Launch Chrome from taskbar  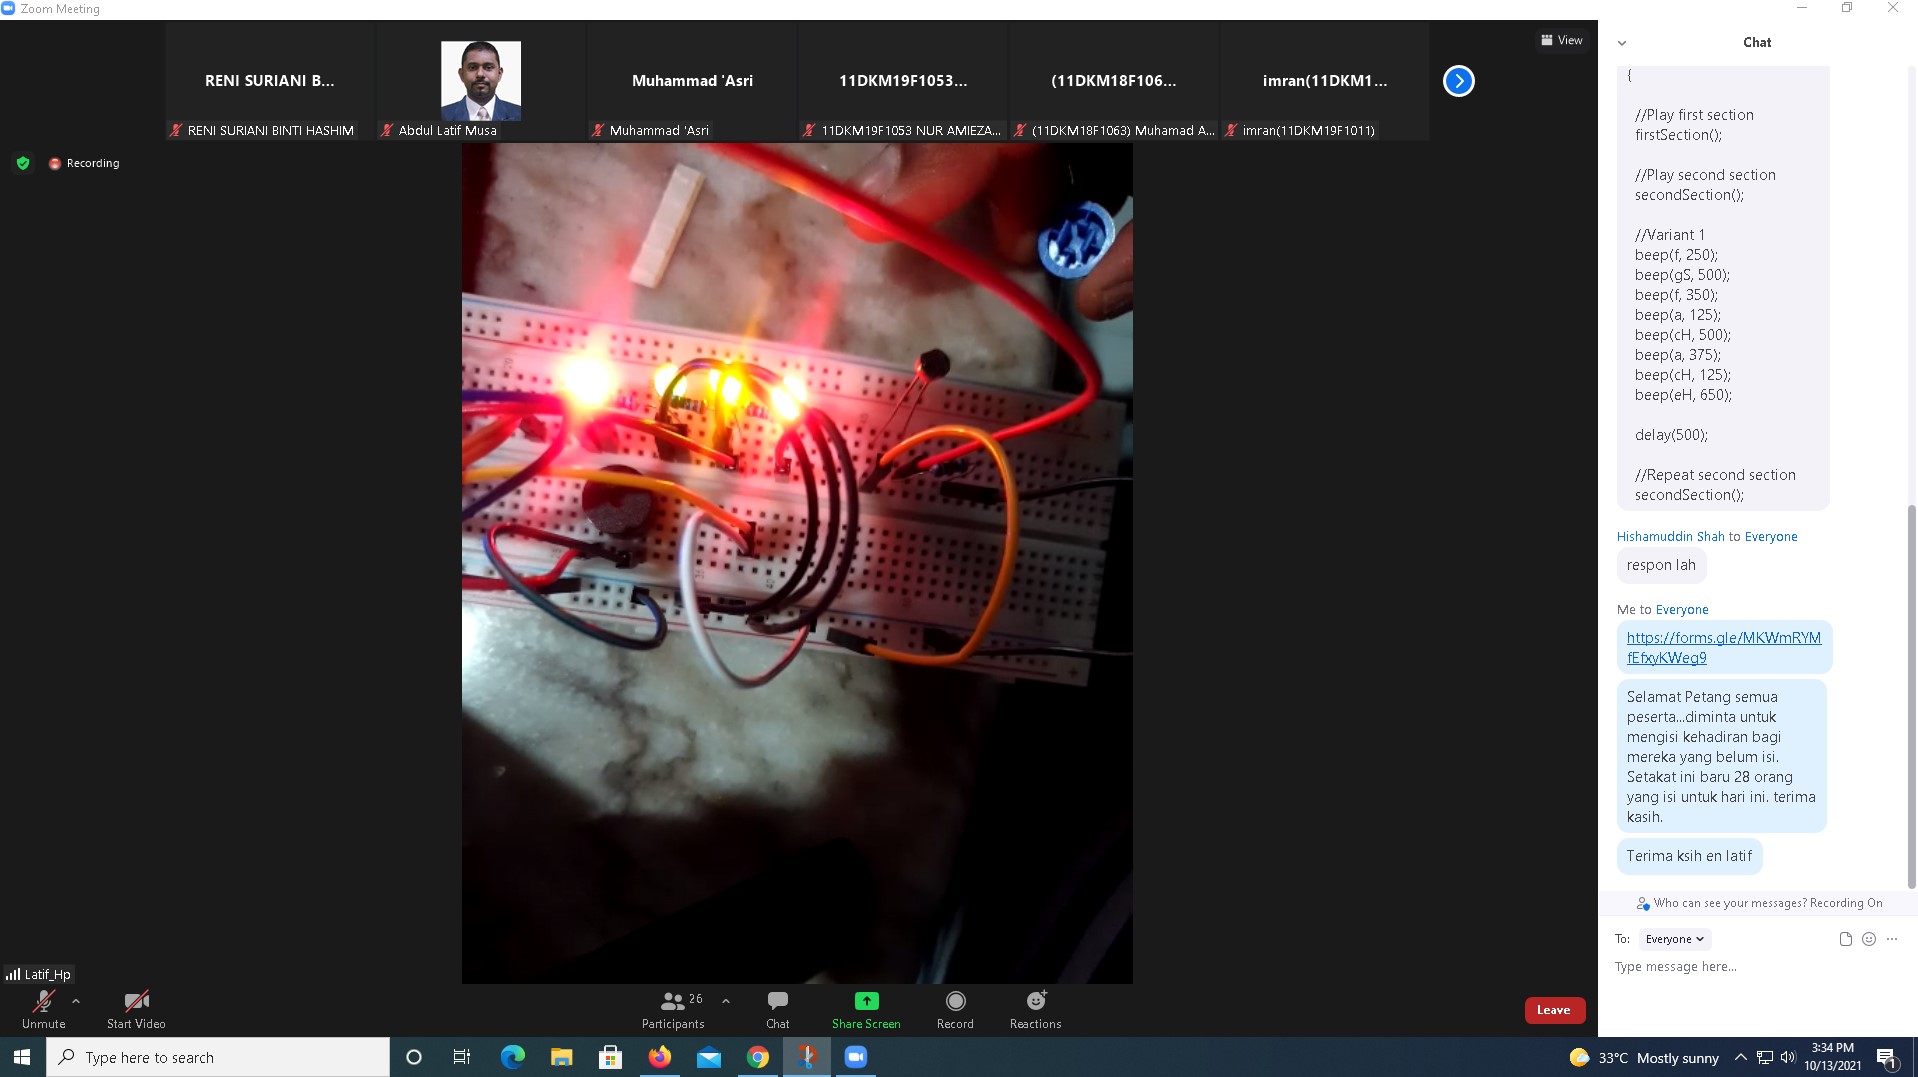757,1057
